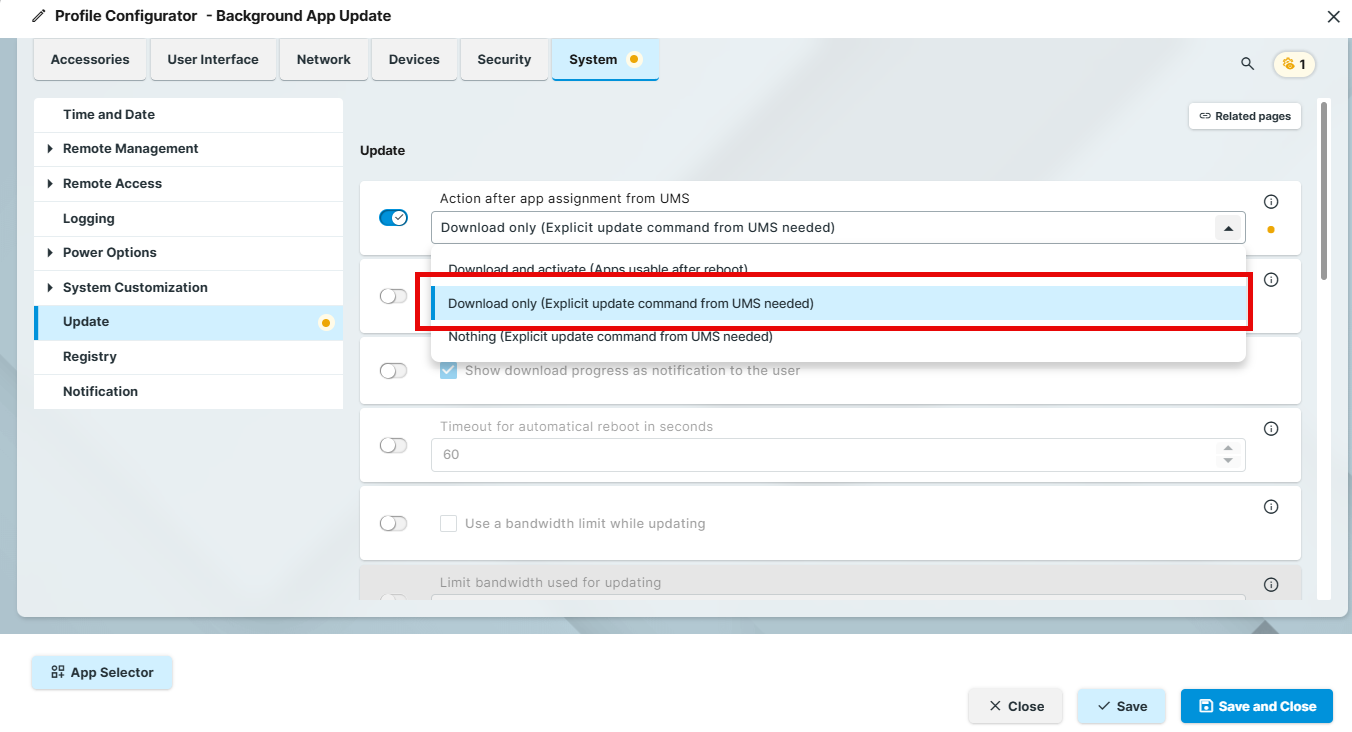1352x732 pixels.
Task: Switch to the Security tab
Action: 504,60
